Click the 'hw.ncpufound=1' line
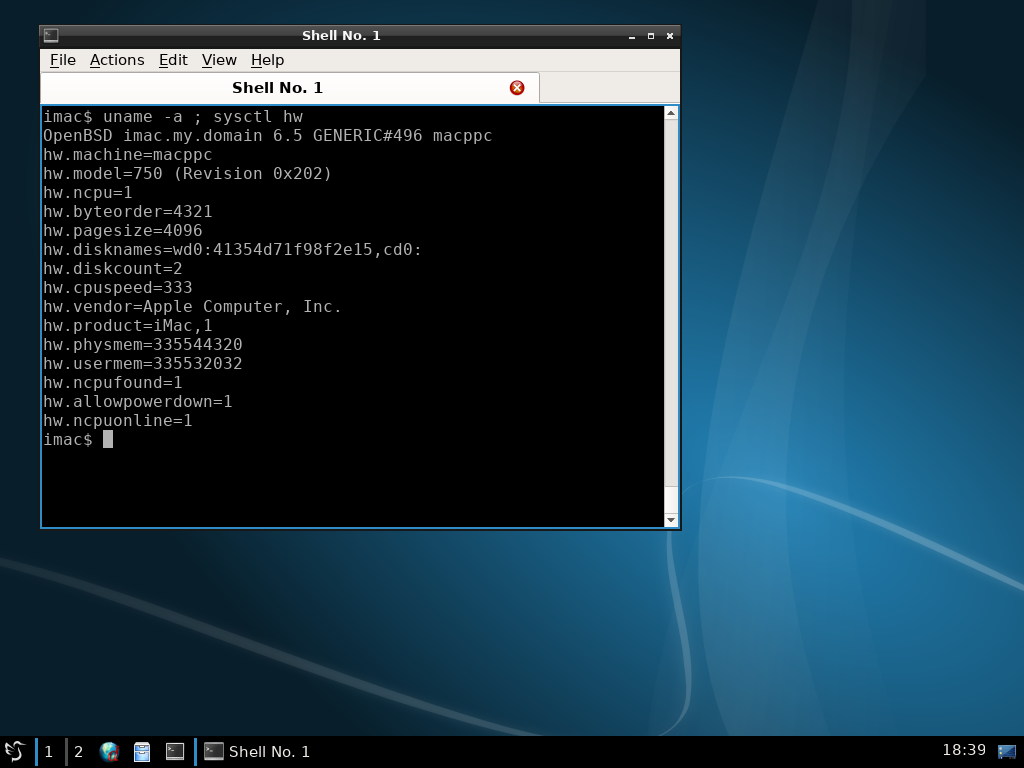Screen dimensions: 1024x768 click(x=113, y=382)
